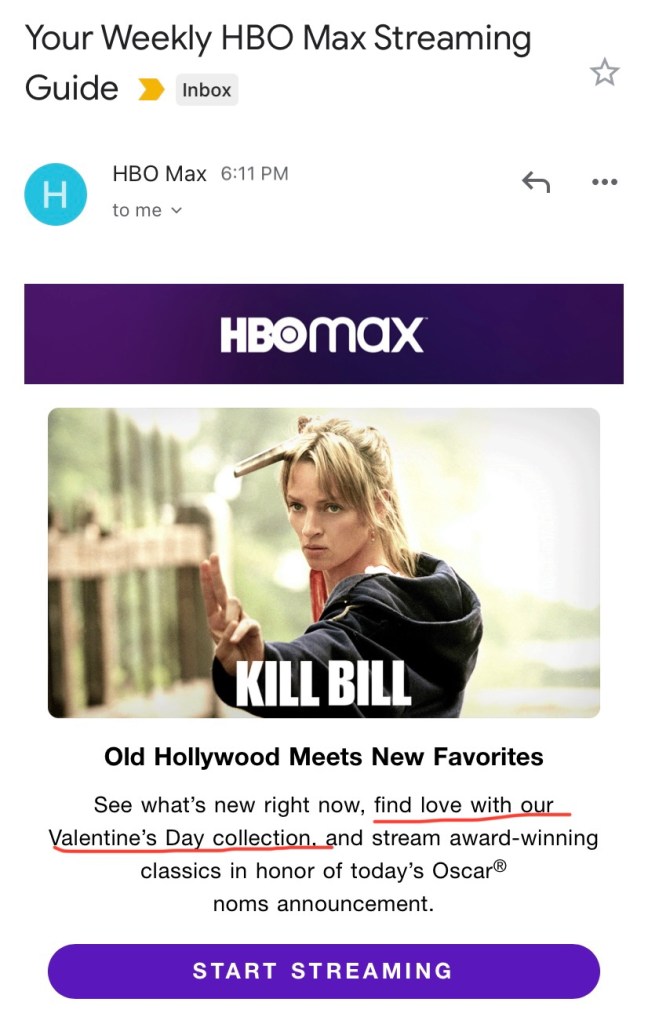Toggle the yellow importance marker

pyautogui.click(x=151, y=89)
